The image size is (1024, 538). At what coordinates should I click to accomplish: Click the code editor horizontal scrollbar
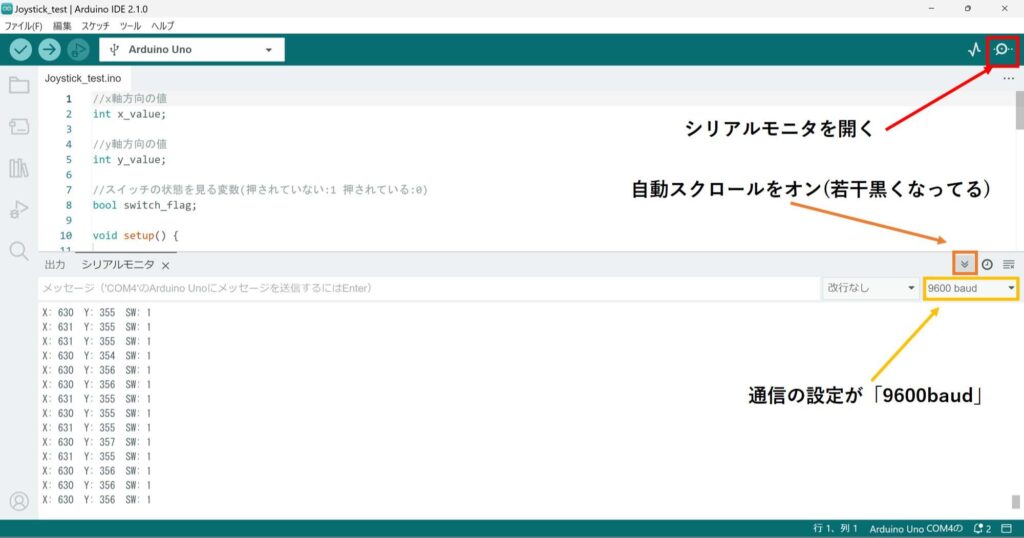click(x=125, y=251)
